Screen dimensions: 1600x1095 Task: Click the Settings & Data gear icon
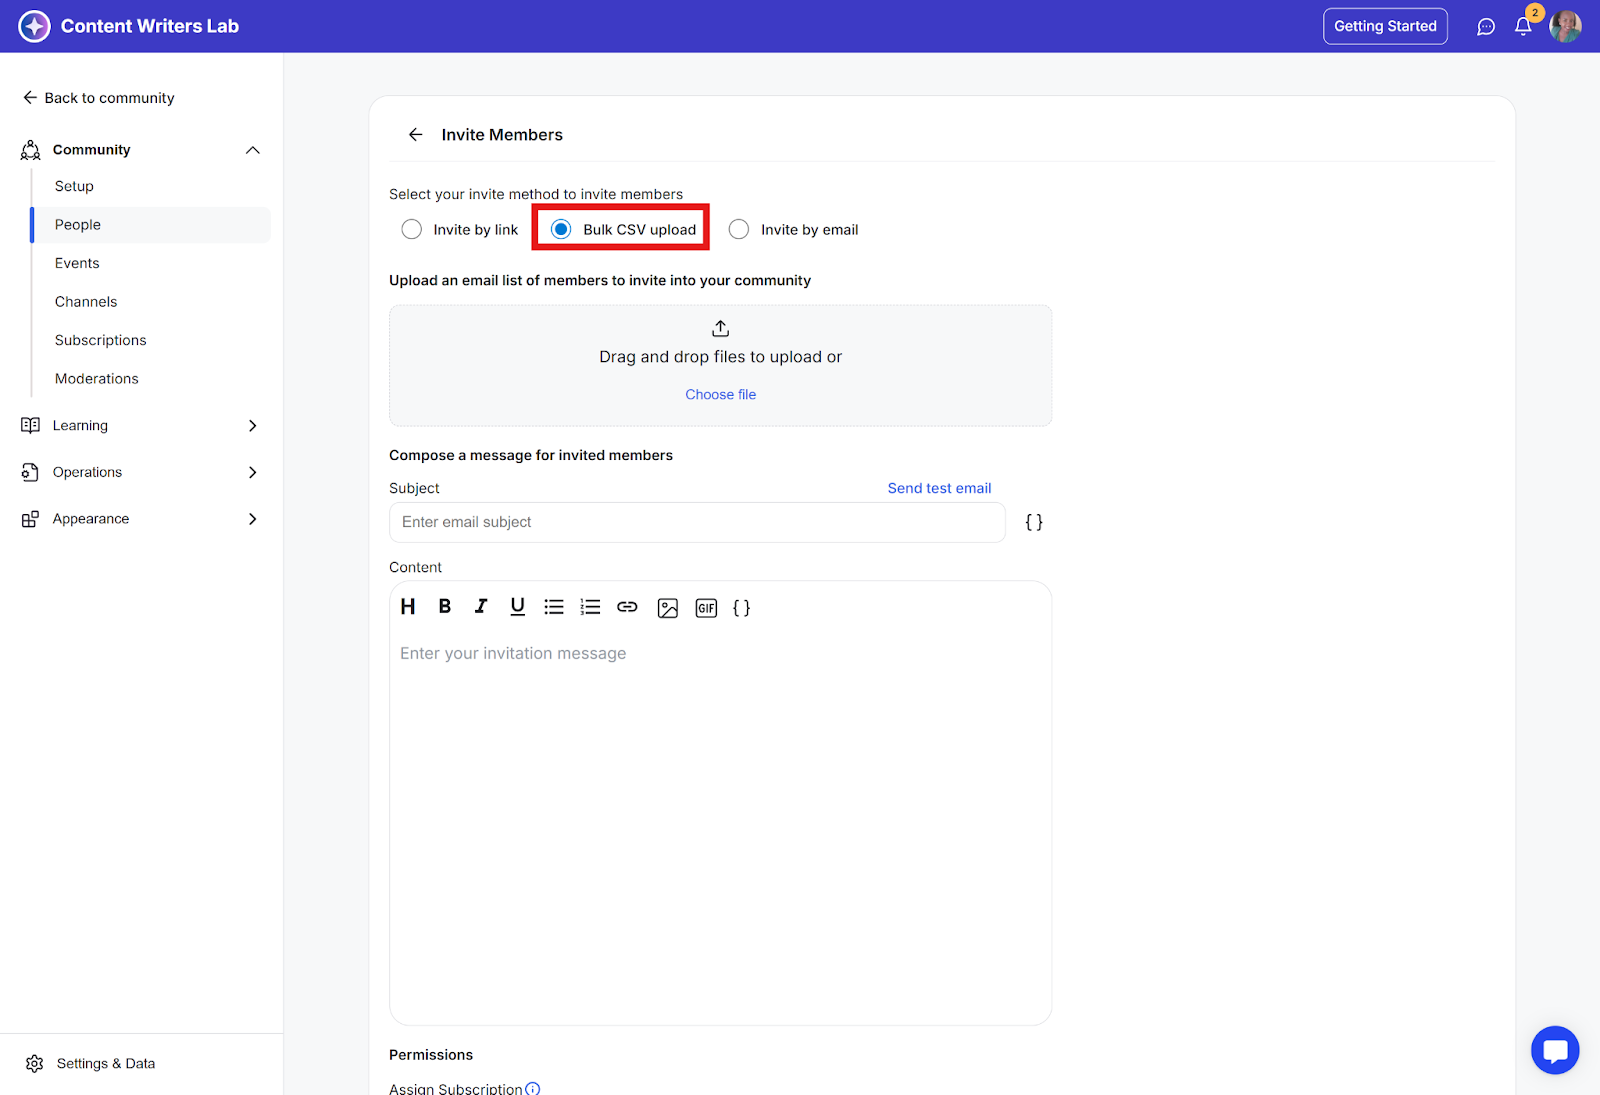click(x=35, y=1064)
